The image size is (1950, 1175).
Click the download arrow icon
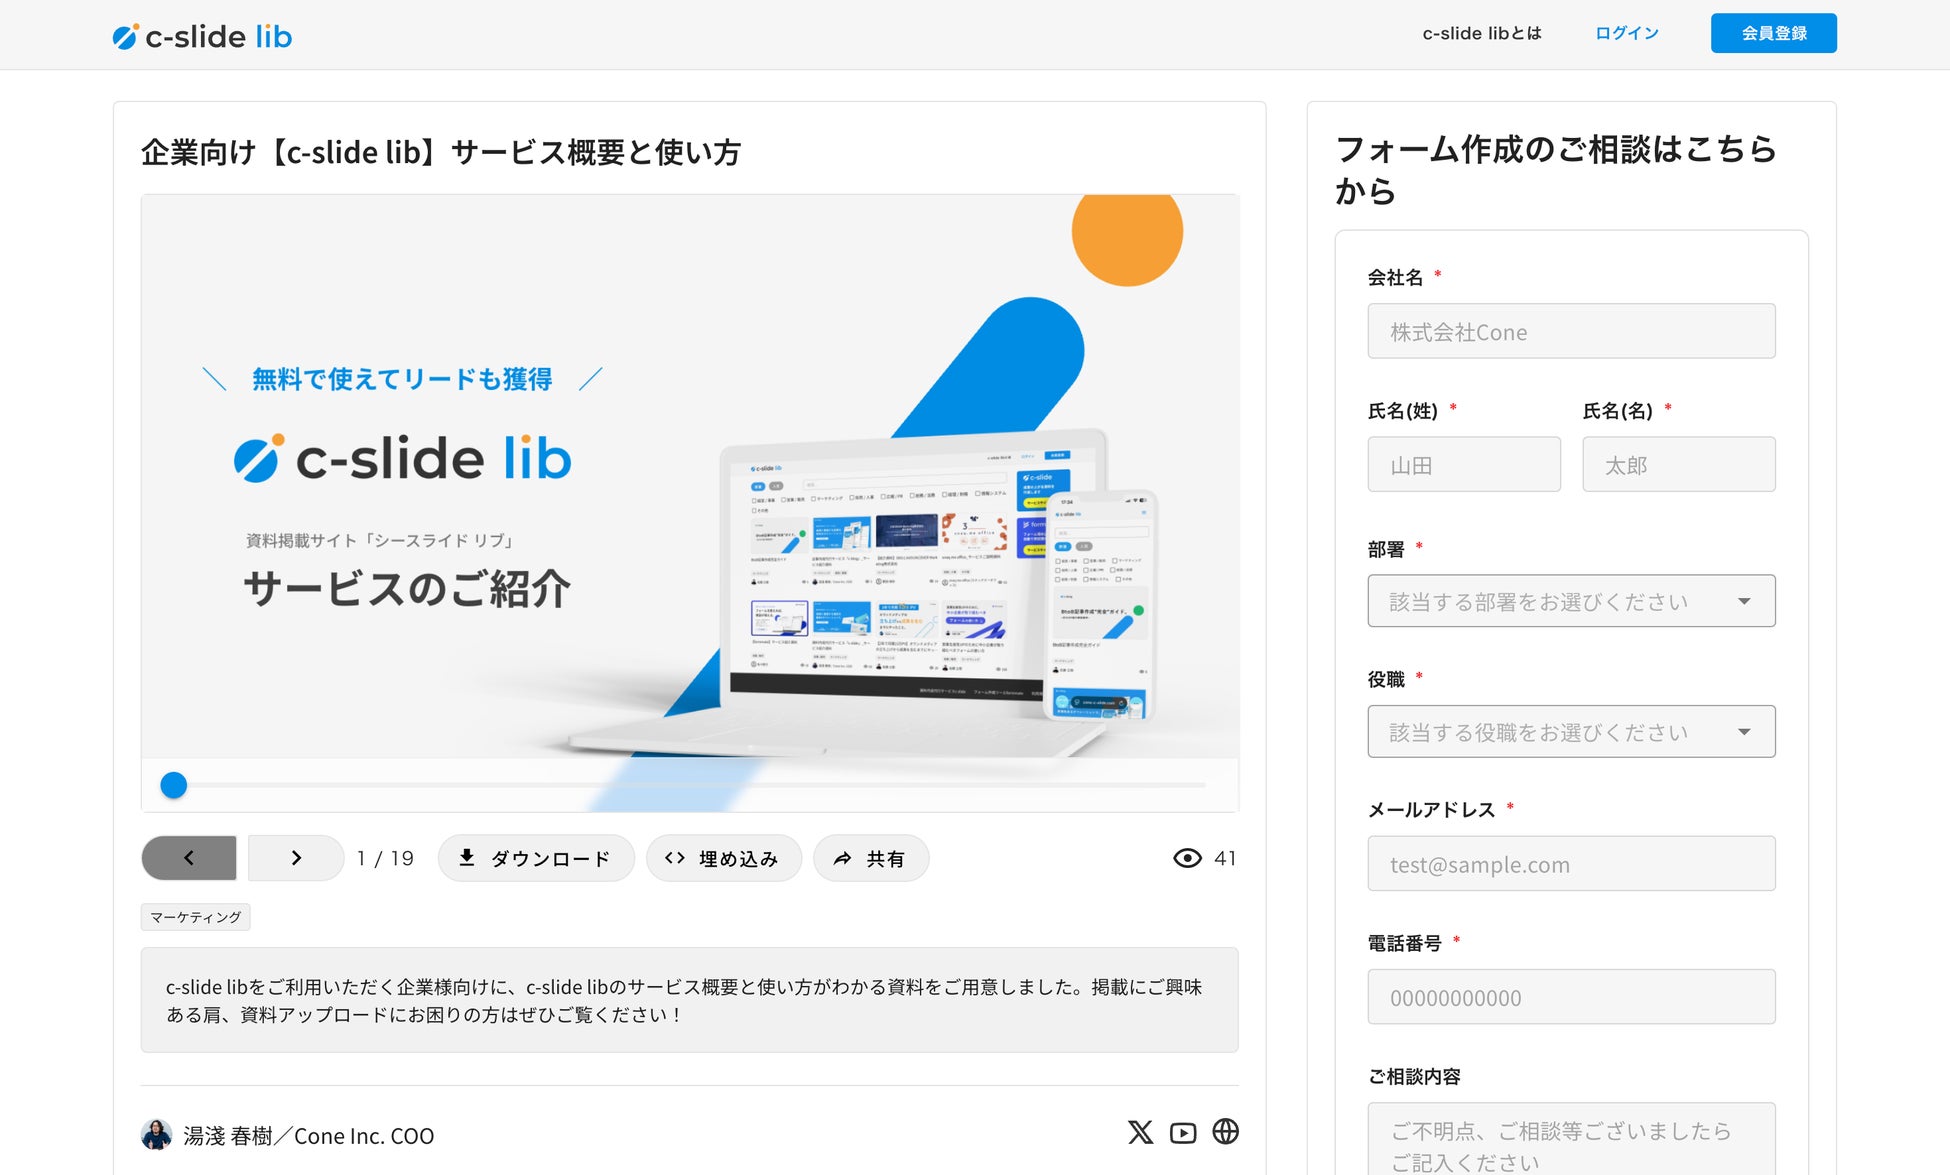(467, 858)
